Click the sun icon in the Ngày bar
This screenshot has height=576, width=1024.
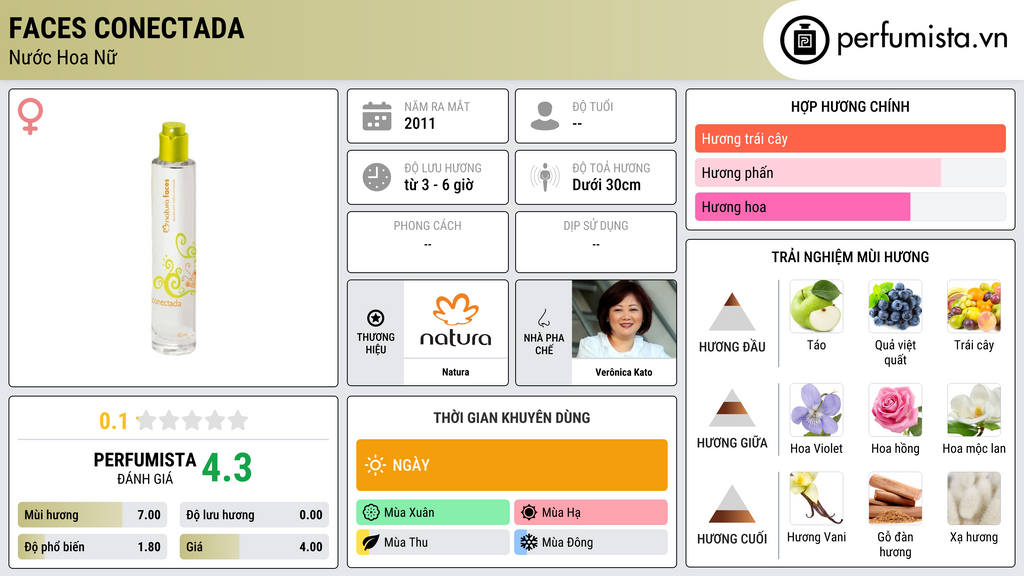[375, 465]
